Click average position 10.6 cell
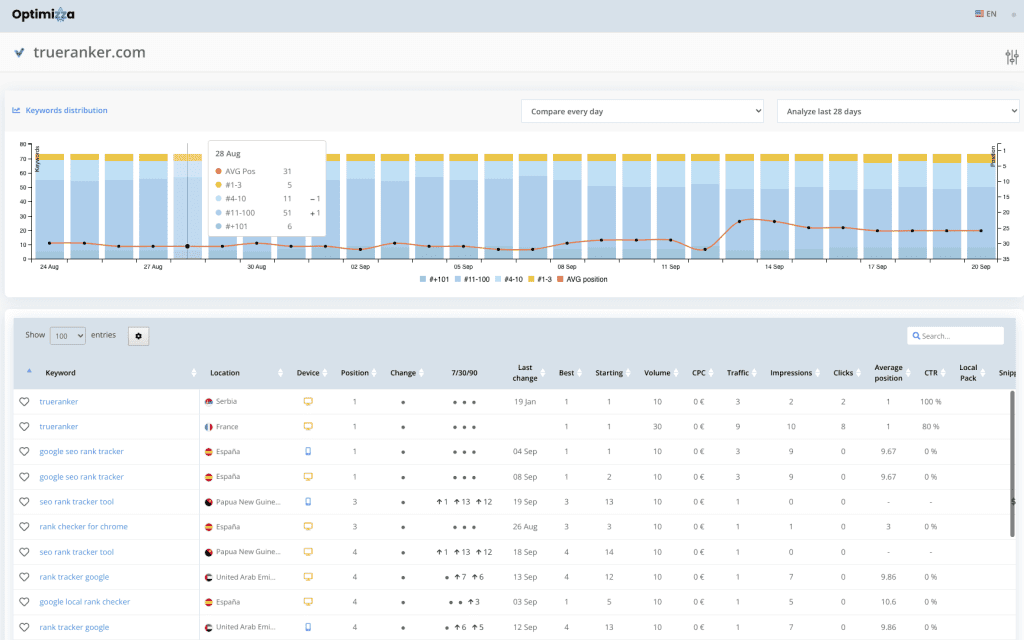Image resolution: width=1024 pixels, height=640 pixels. 888,602
